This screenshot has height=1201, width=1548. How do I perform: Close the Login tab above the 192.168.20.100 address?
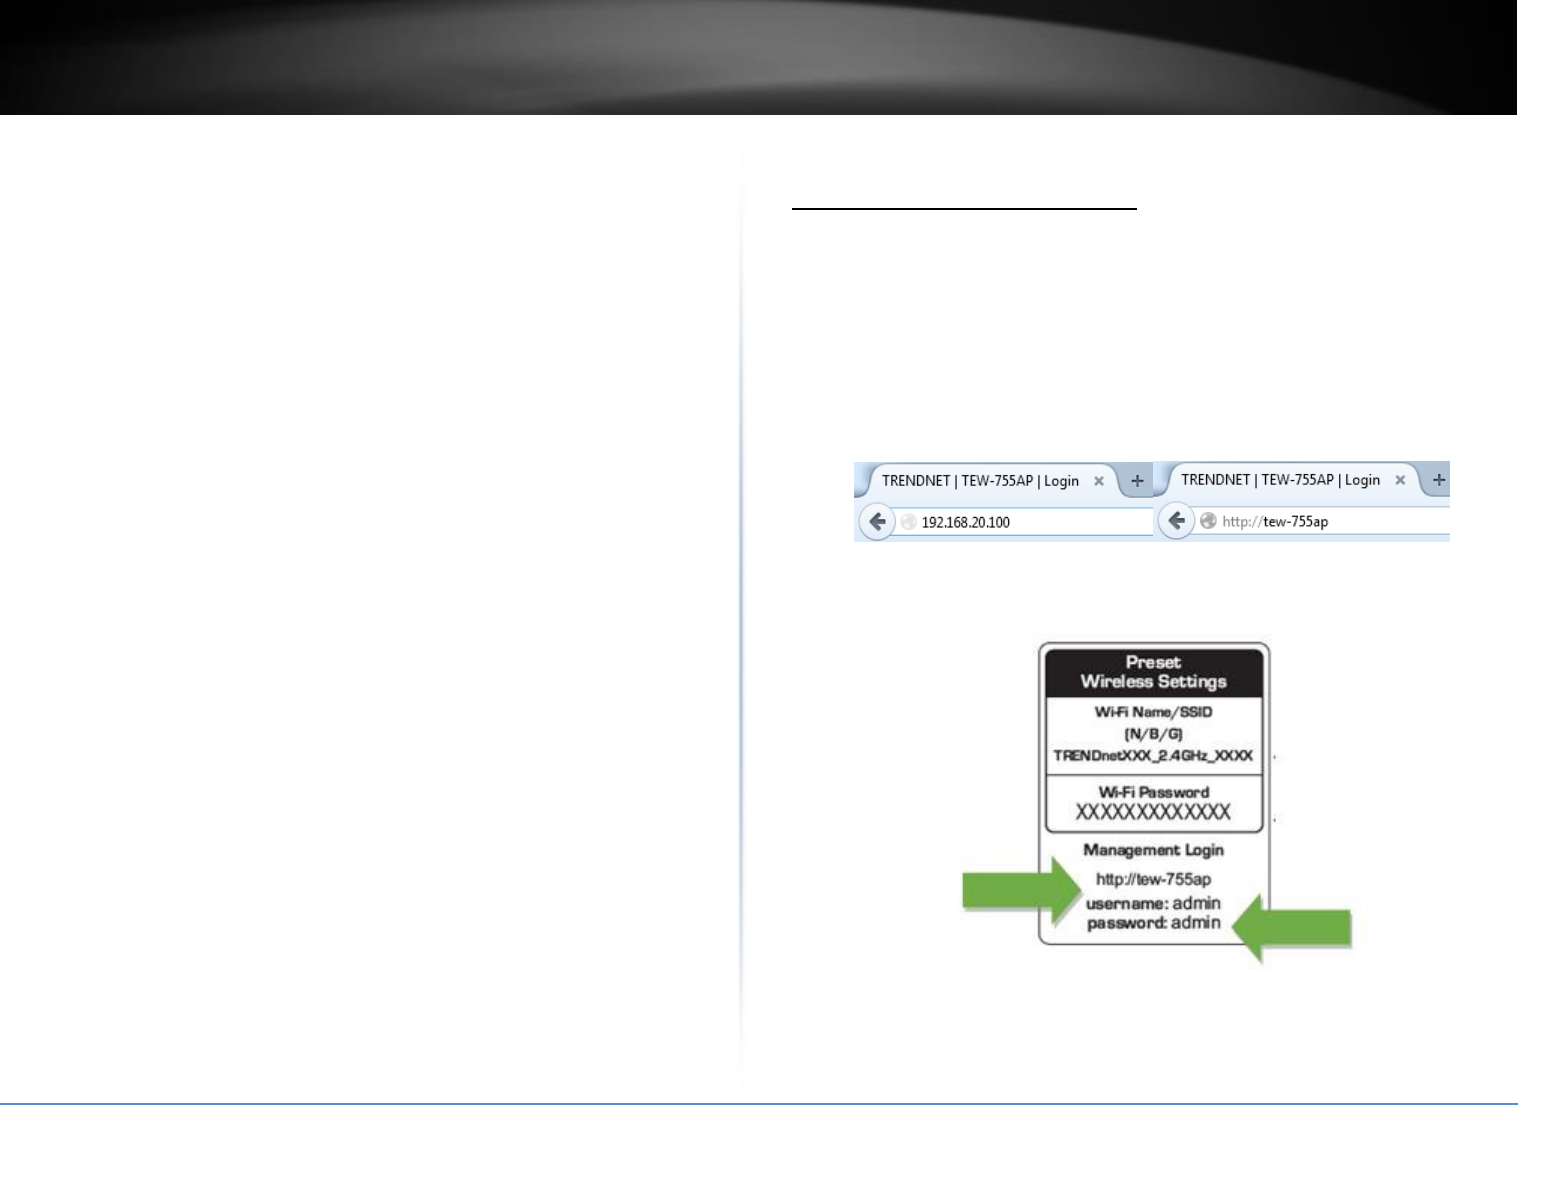pos(1098,481)
